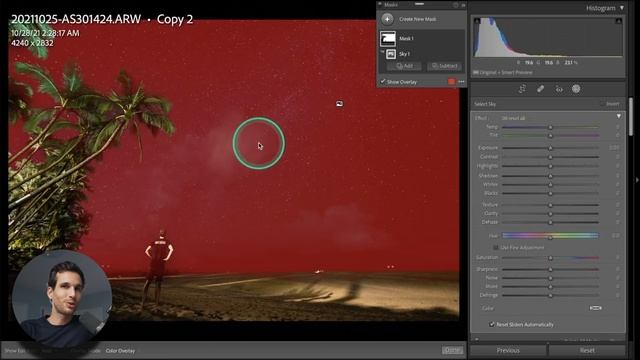Collapse the Masks panel with double-arrow icon
The width and height of the screenshot is (640, 360).
[x=463, y=5]
